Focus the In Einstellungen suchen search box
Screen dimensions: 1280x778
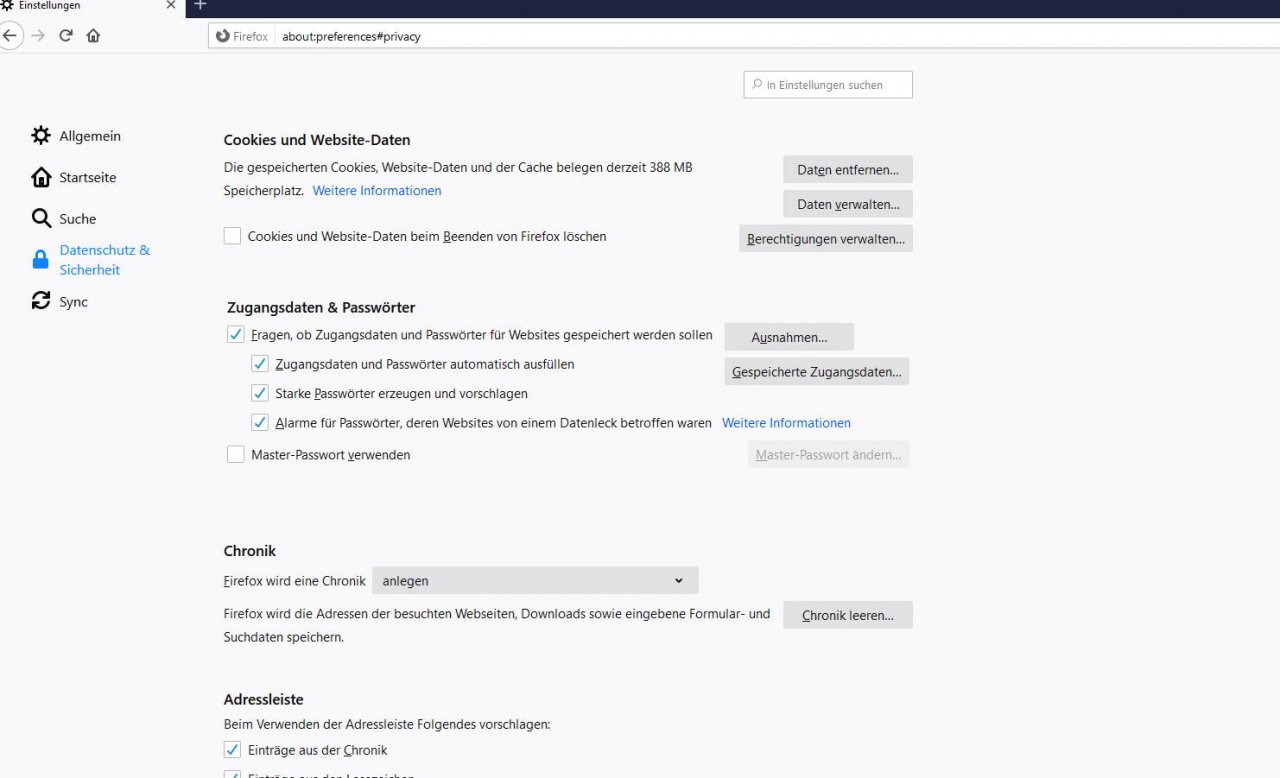coord(828,85)
